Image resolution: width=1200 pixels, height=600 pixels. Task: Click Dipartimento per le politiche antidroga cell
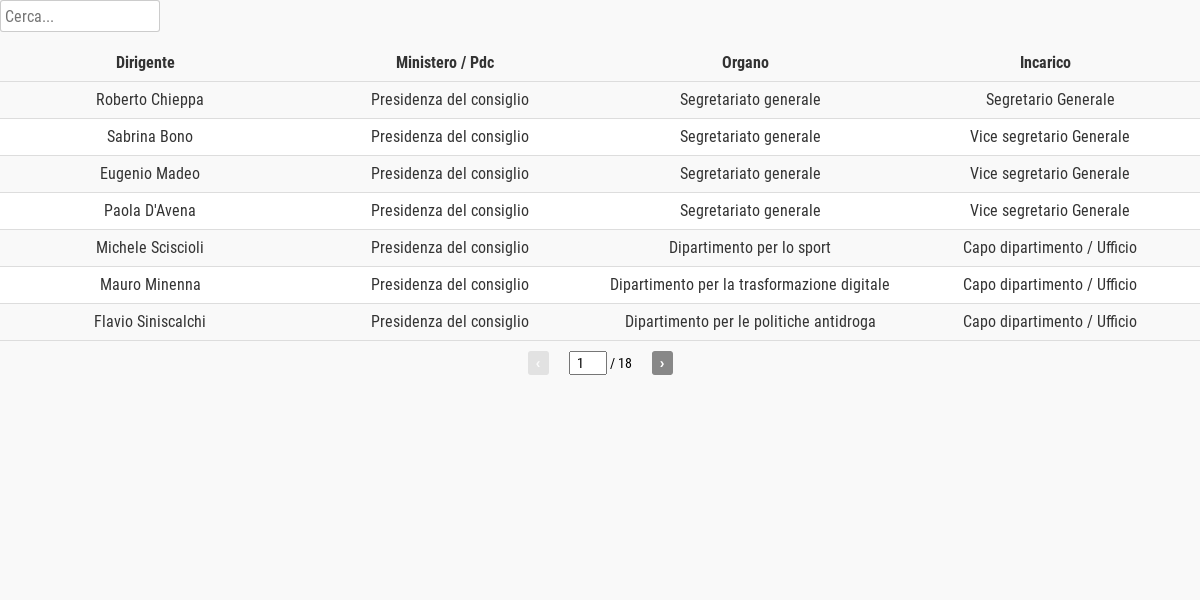tap(750, 322)
